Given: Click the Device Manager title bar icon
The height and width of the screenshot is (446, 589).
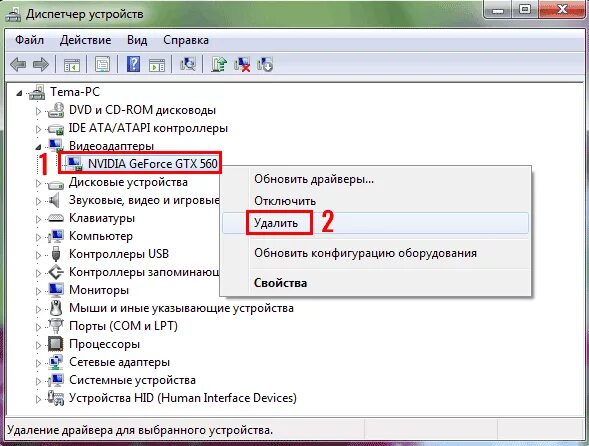Looking at the screenshot, I should coord(12,14).
